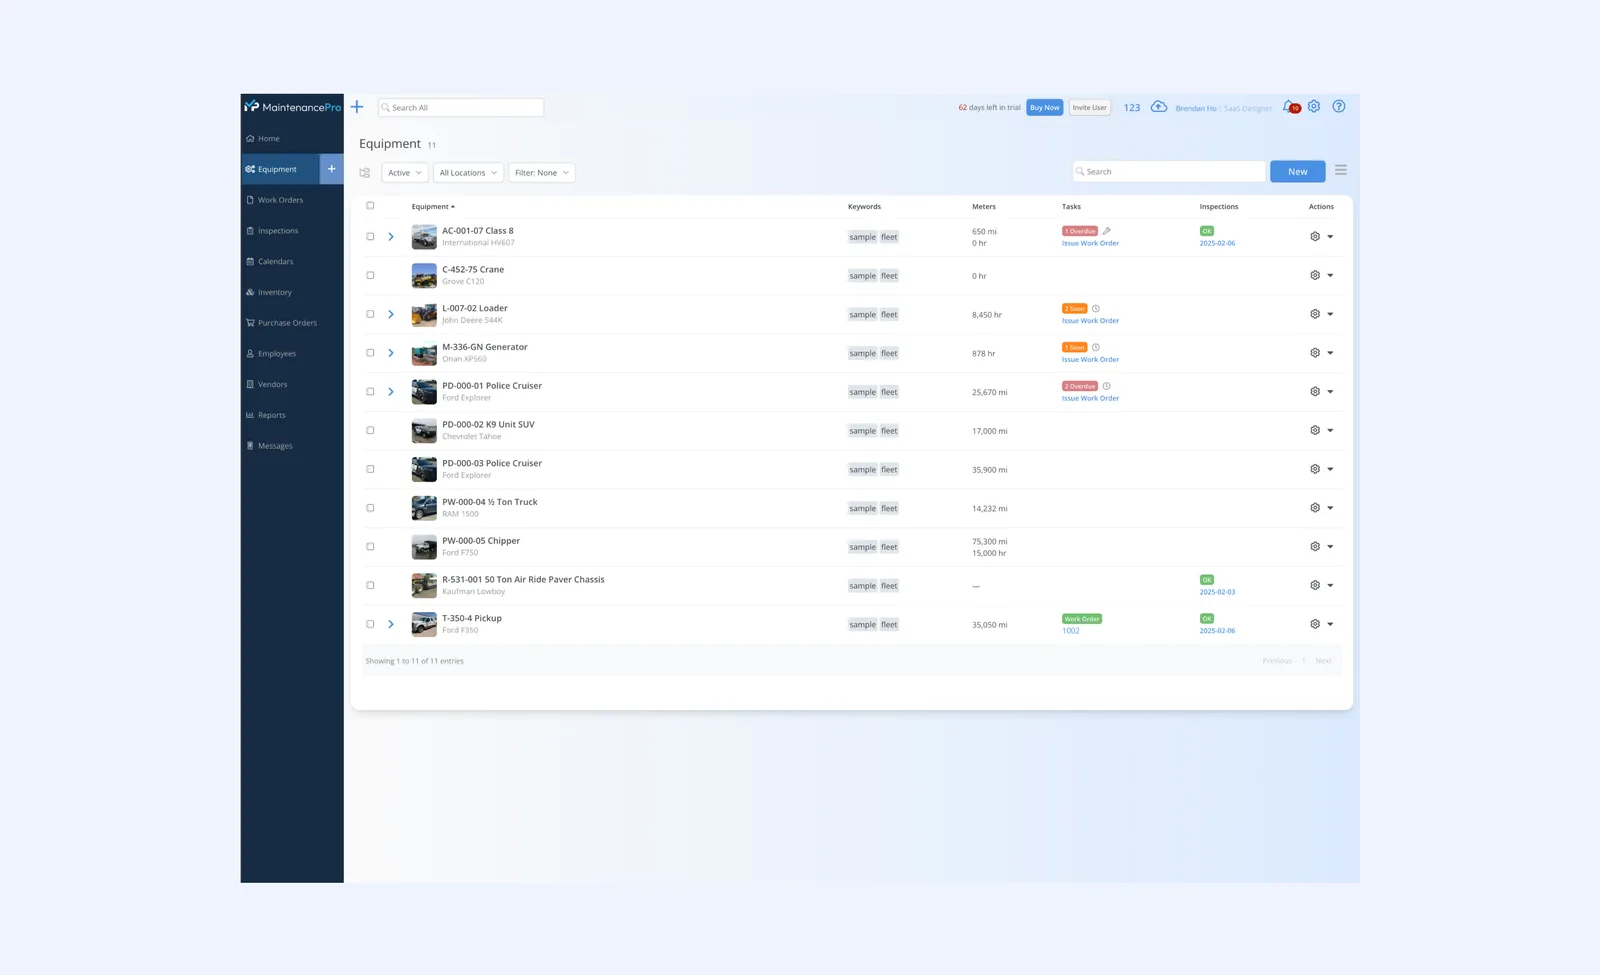Select checkbox for L-007-02 Loader
The height and width of the screenshot is (975, 1600).
tap(370, 314)
